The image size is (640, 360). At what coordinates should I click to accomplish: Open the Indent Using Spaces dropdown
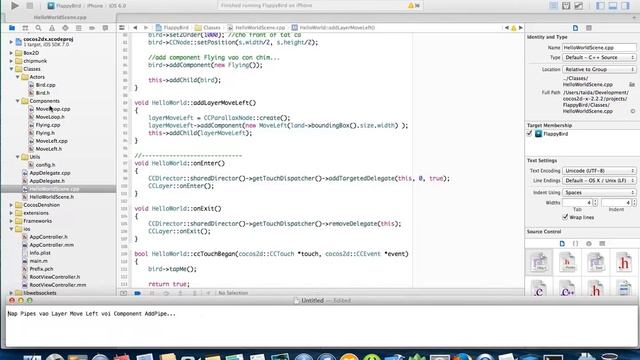[x=599, y=192]
